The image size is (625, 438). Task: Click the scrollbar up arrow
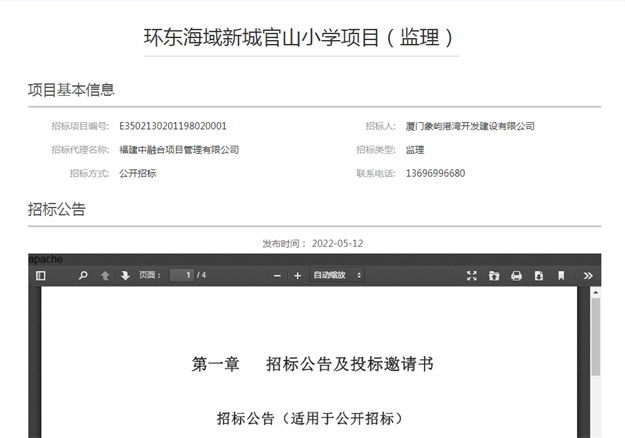click(596, 293)
